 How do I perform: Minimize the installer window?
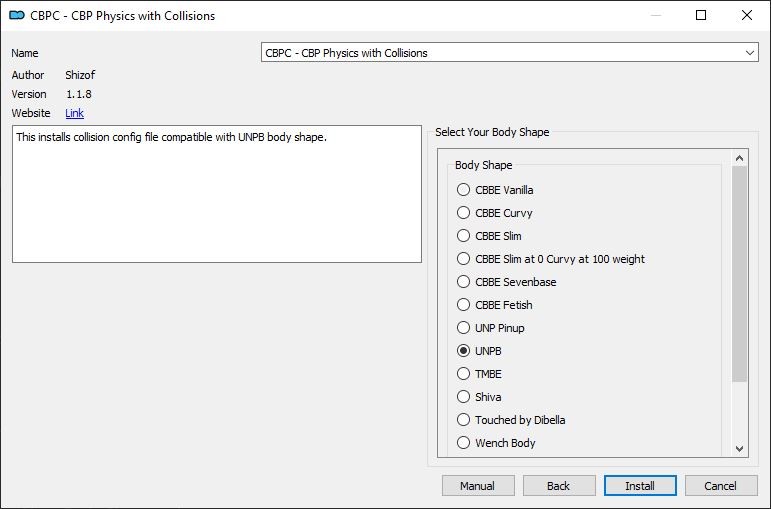tap(655, 15)
